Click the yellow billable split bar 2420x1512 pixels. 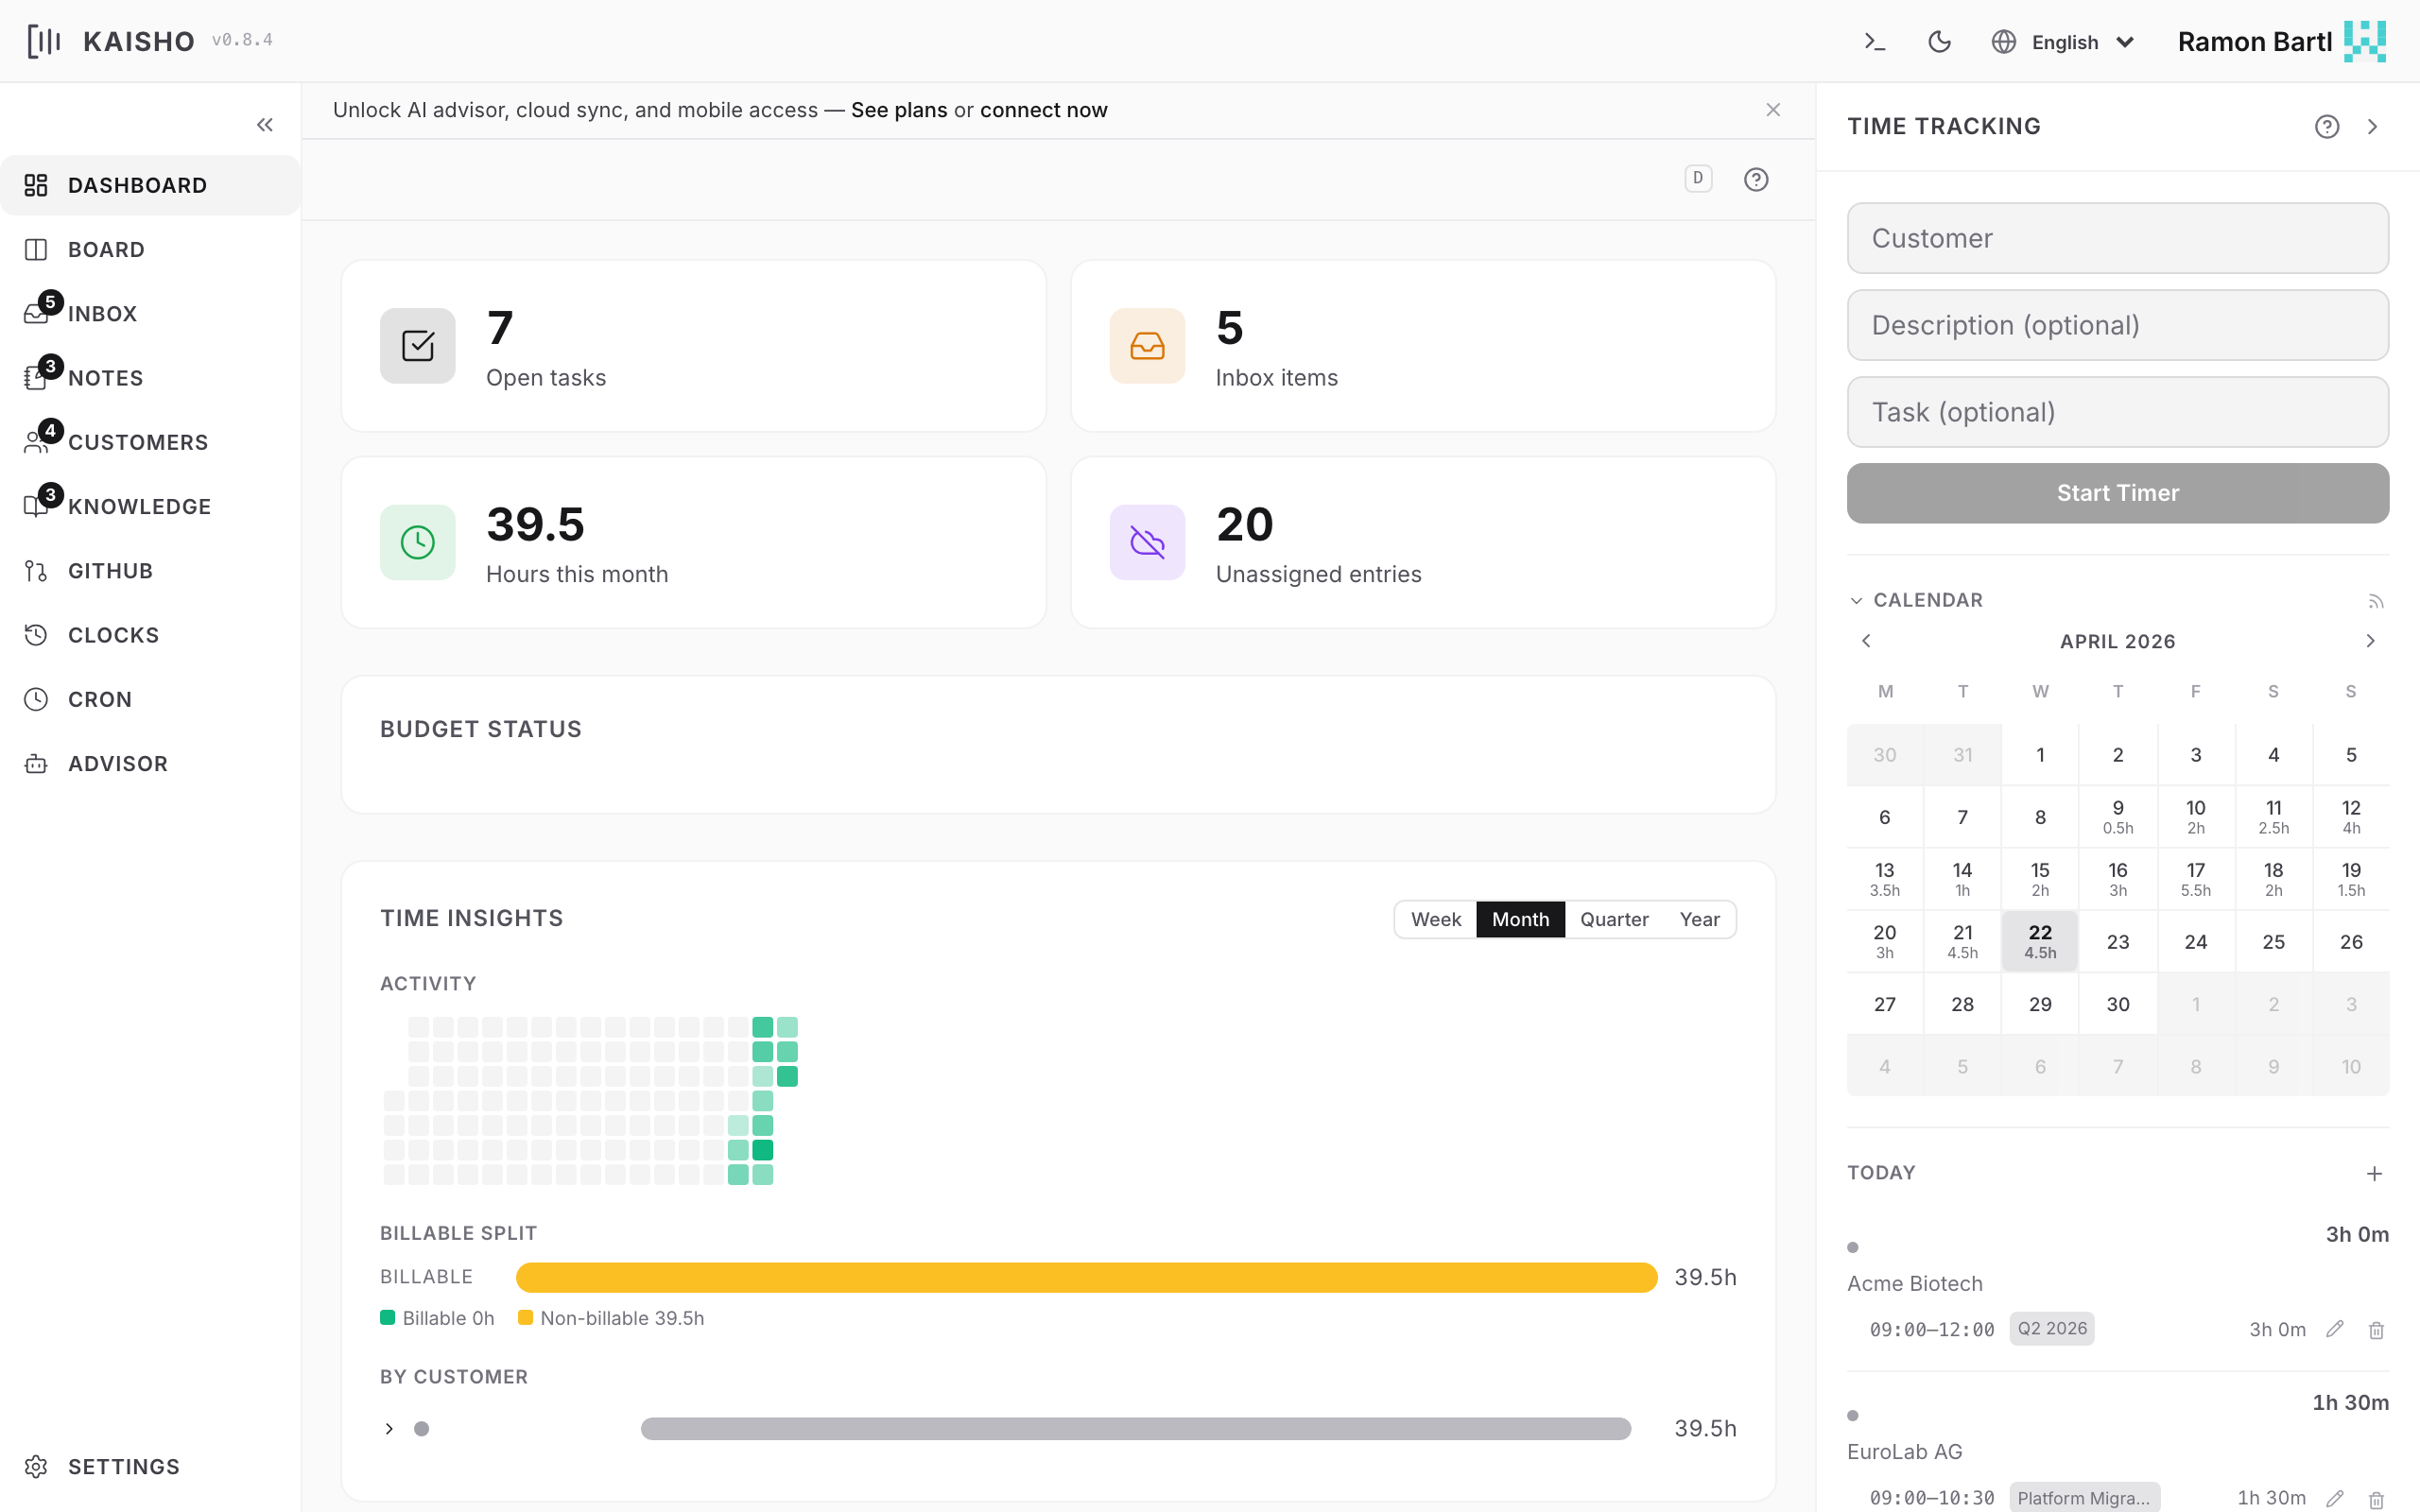pos(1086,1277)
